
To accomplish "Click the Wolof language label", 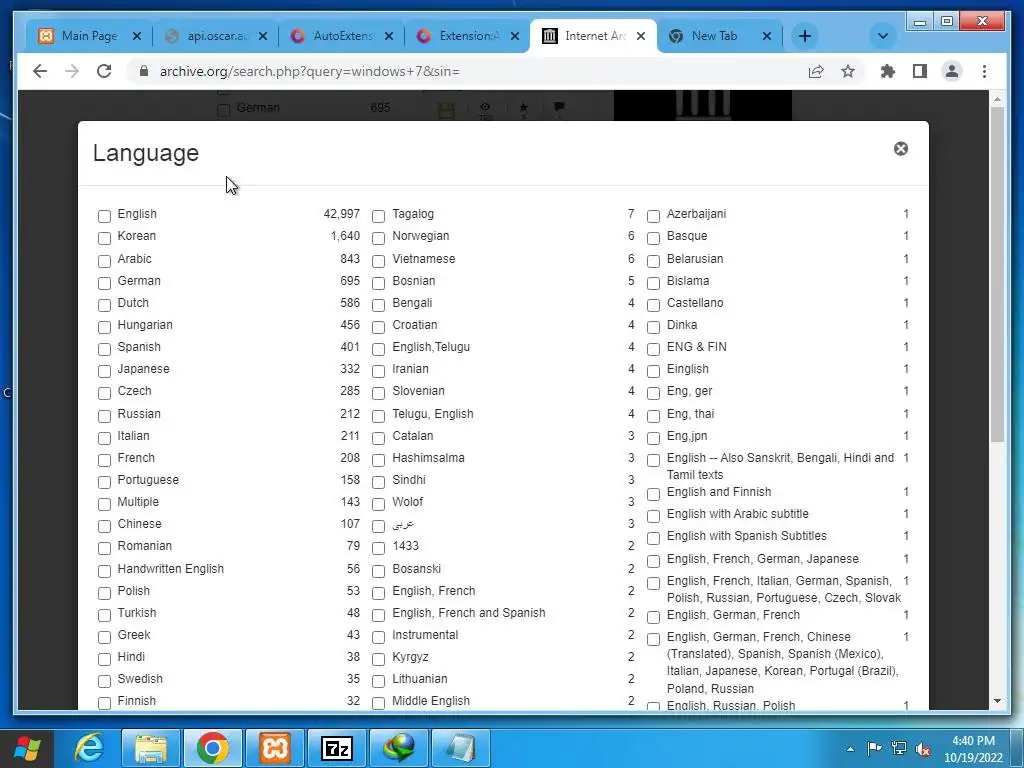I will tap(408, 502).
